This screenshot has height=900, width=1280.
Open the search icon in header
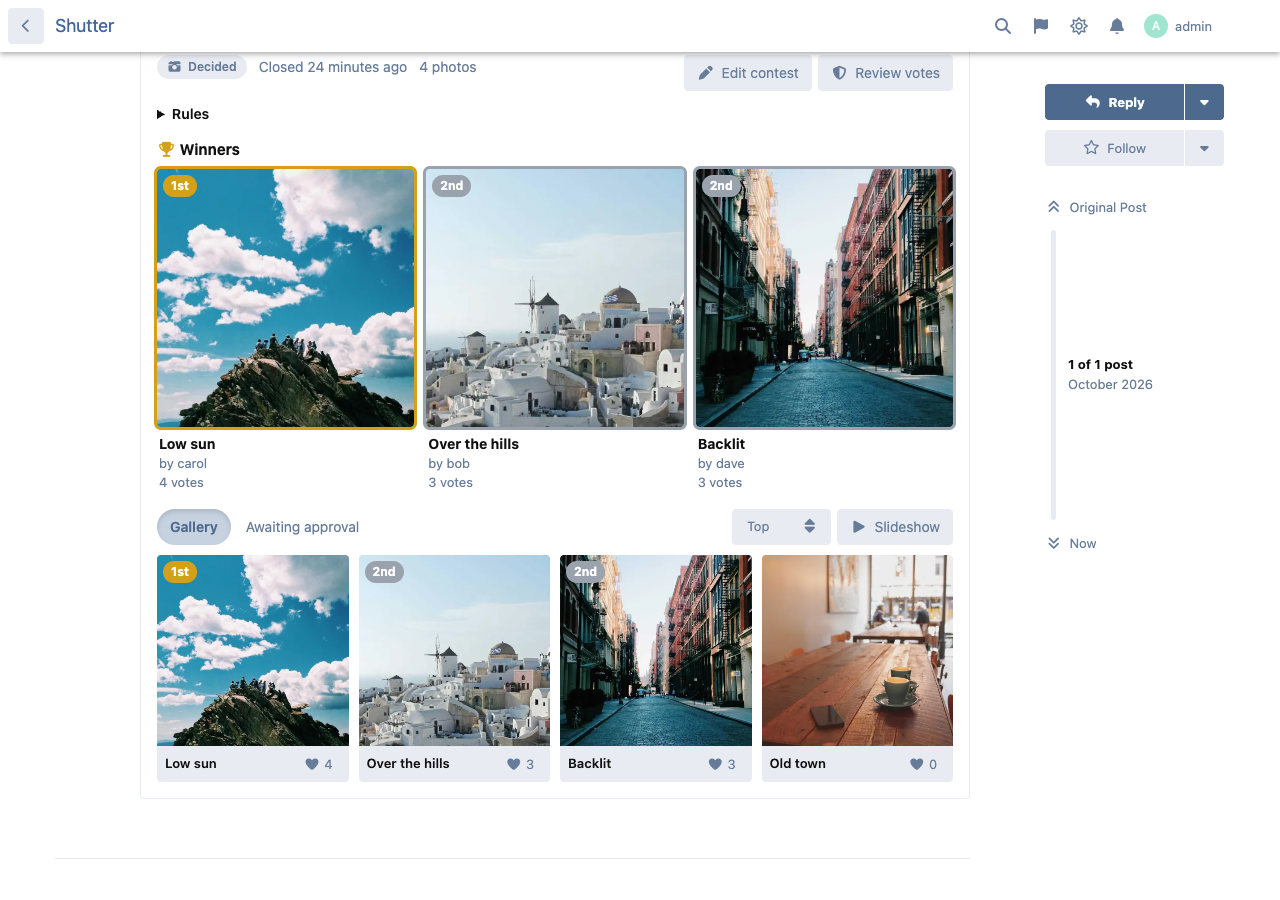coord(1003,26)
